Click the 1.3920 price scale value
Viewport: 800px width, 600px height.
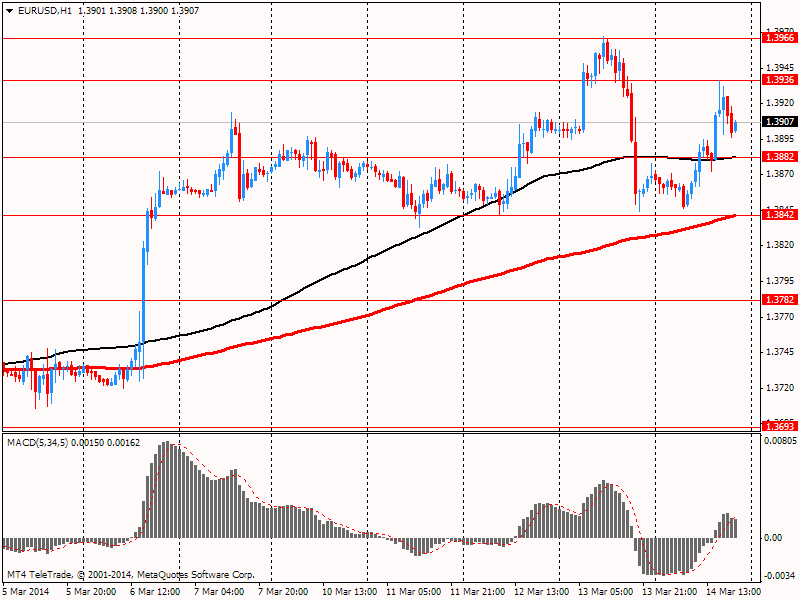click(x=781, y=103)
